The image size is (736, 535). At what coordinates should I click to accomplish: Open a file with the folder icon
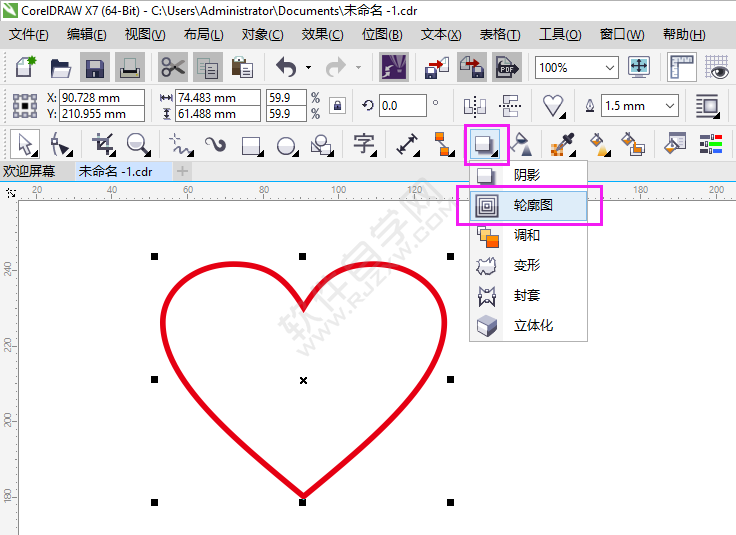pyautogui.click(x=61, y=68)
